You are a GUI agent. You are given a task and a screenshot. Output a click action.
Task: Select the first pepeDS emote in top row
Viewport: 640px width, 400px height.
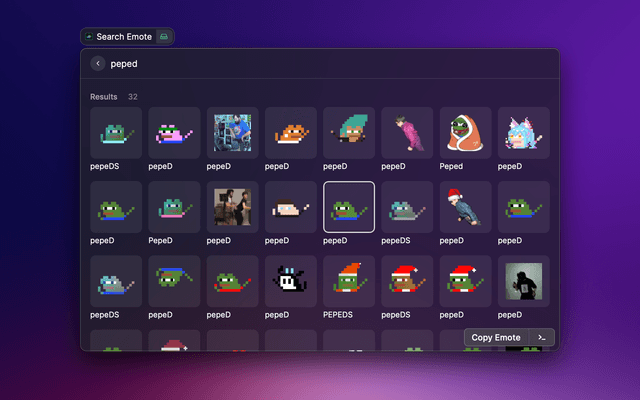click(116, 133)
